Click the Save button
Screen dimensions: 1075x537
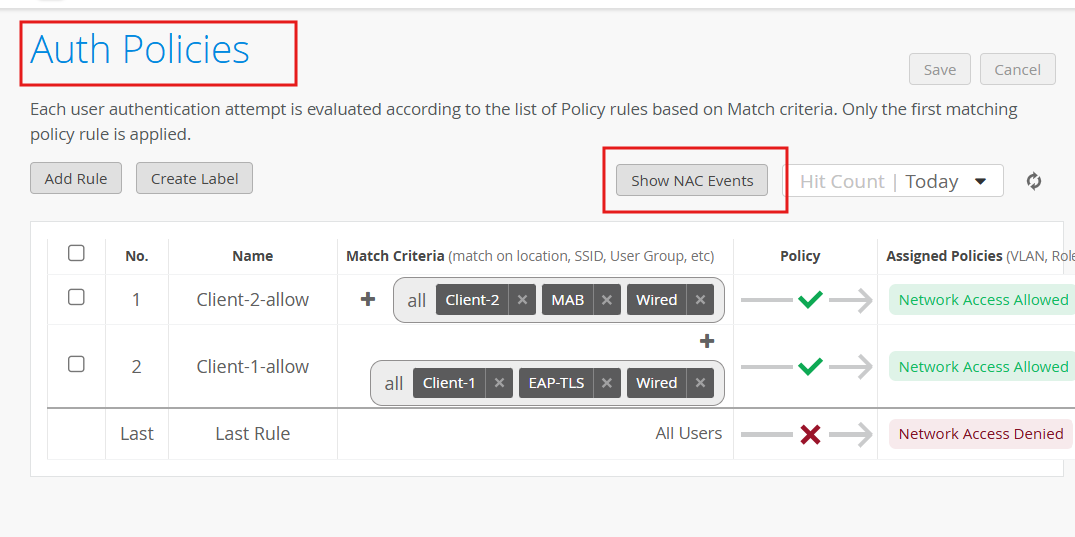(x=940, y=69)
